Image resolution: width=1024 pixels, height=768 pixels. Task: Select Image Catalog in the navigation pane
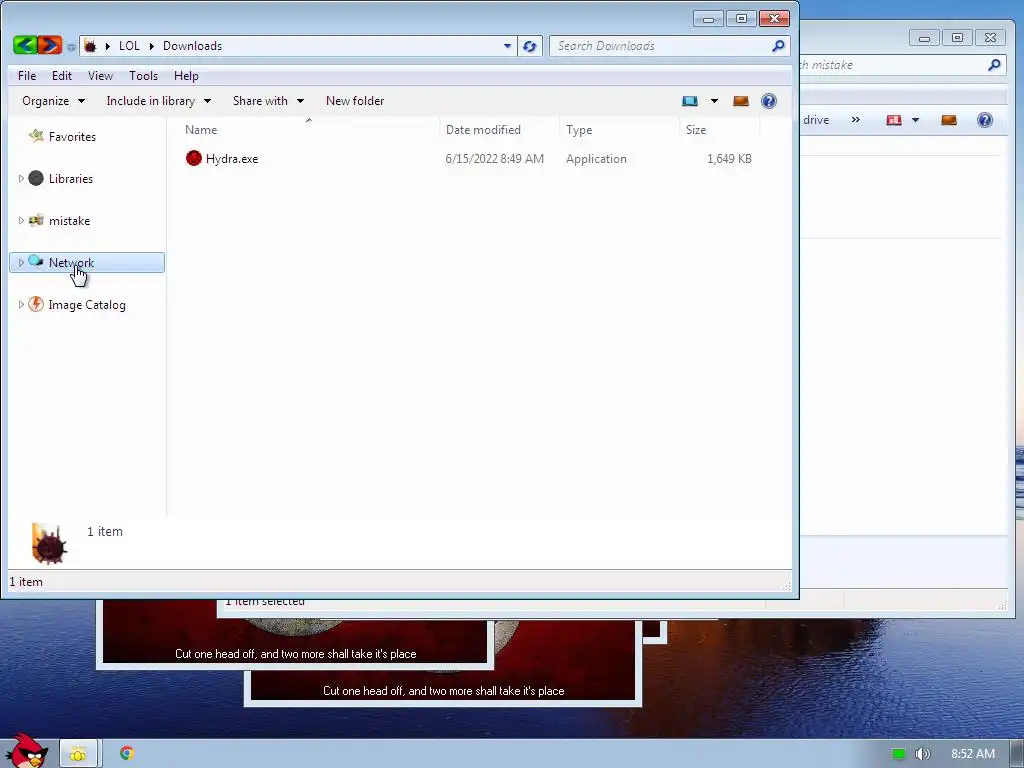pyautogui.click(x=87, y=305)
